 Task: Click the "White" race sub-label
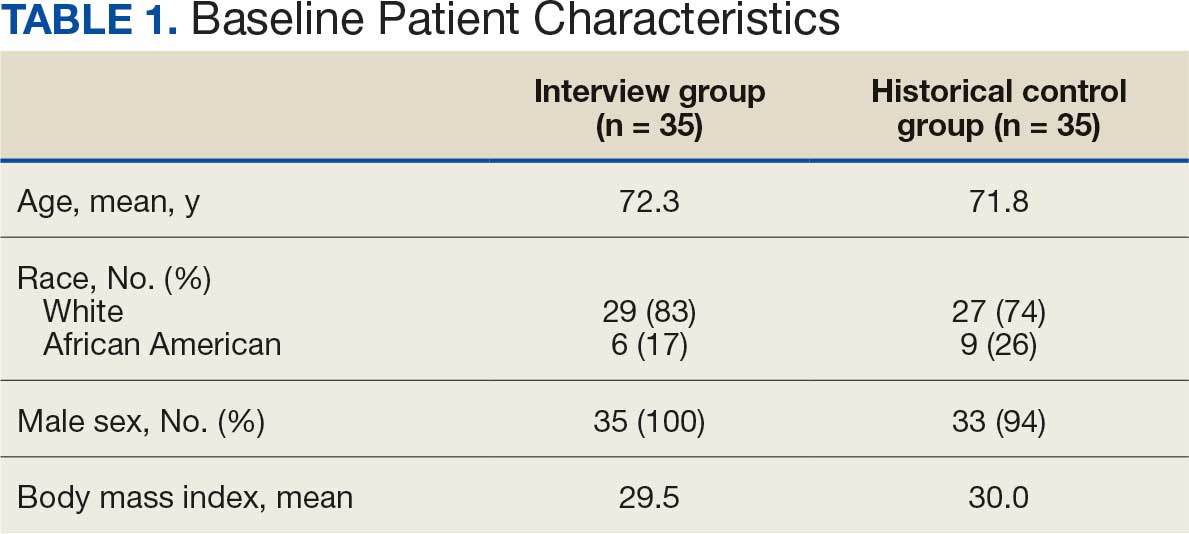(x=83, y=311)
